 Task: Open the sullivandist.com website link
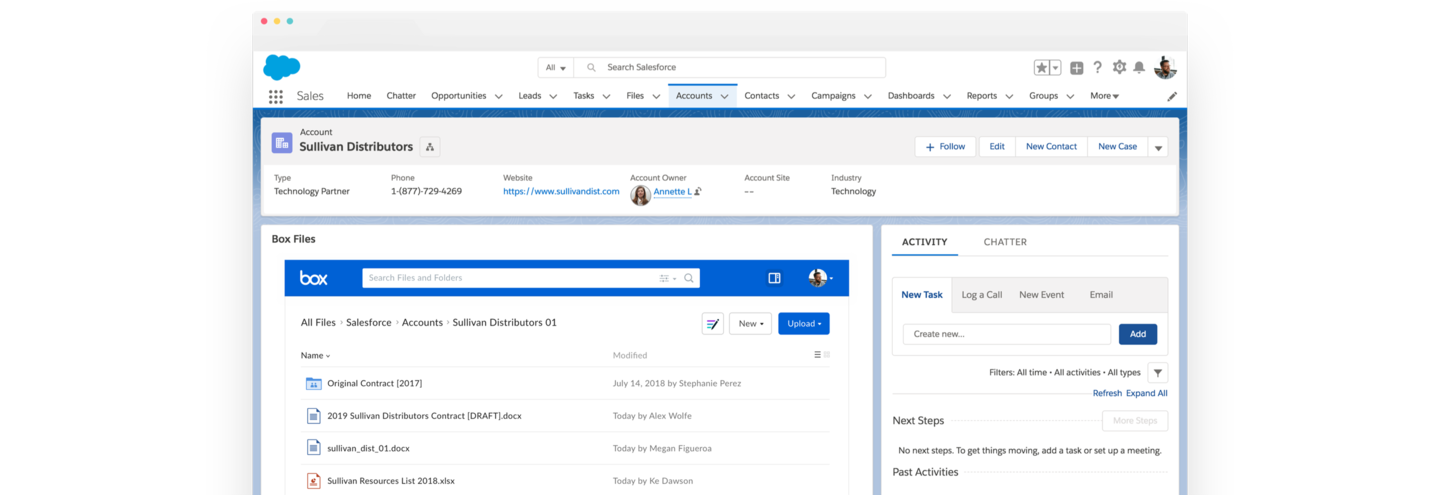(x=561, y=191)
